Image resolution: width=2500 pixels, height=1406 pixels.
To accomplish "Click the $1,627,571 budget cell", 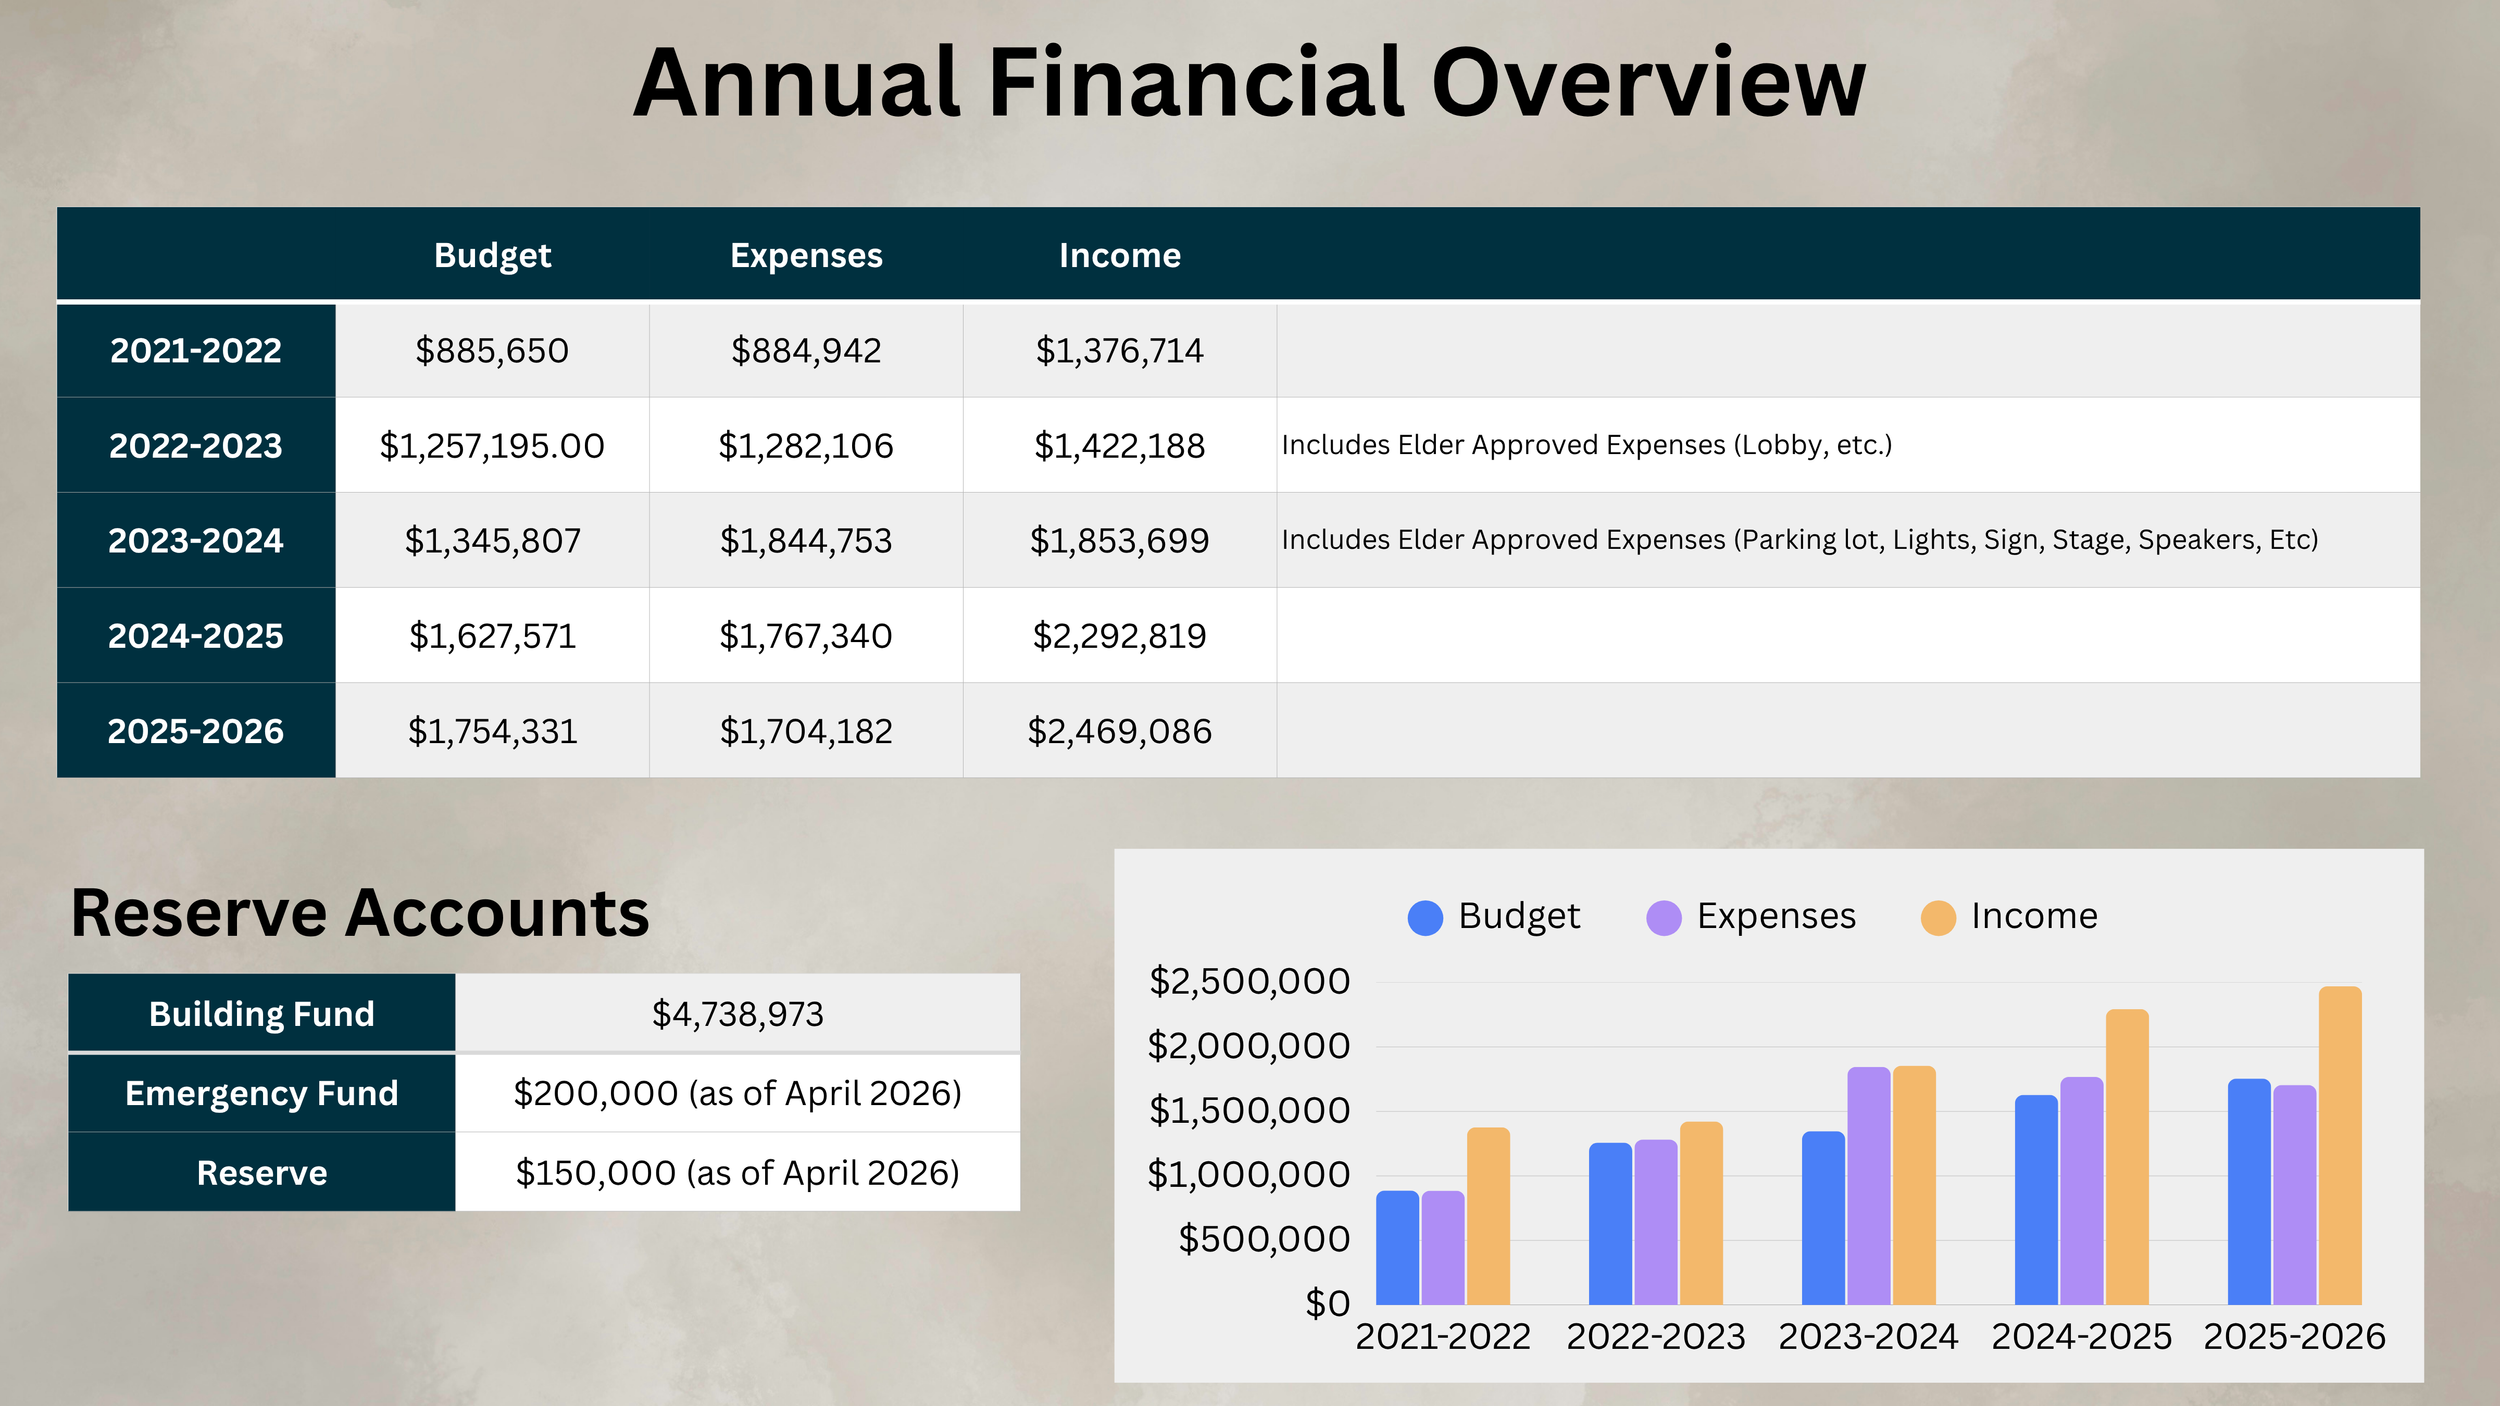I will [x=492, y=636].
